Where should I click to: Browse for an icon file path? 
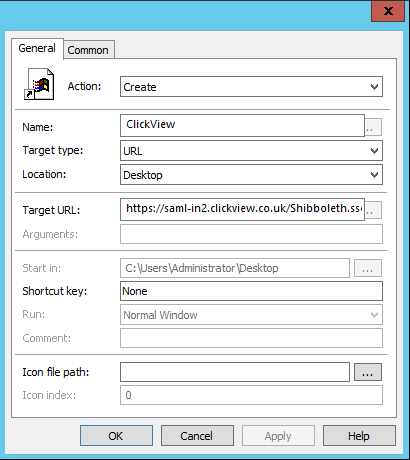[x=368, y=372]
